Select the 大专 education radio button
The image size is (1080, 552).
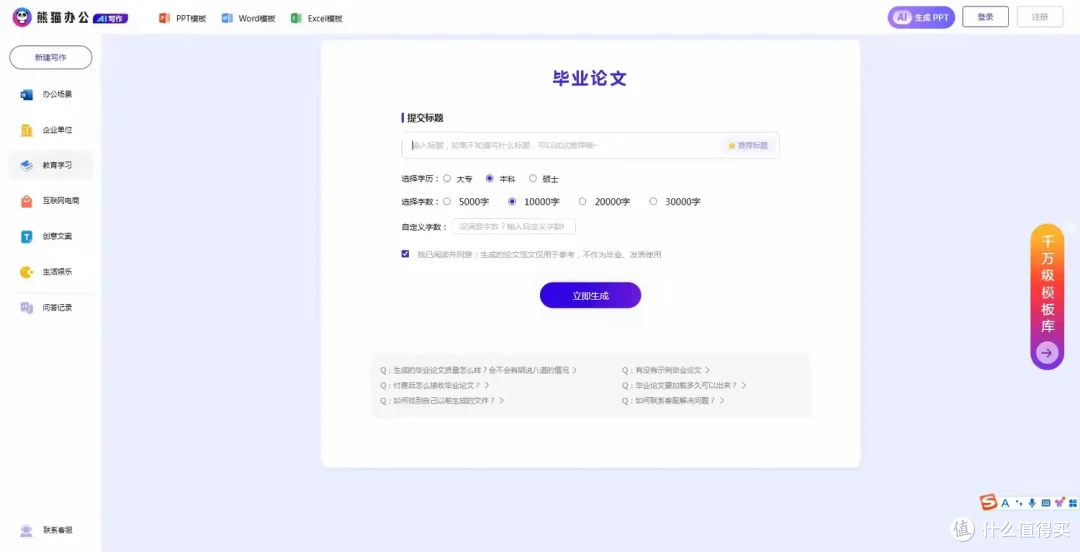click(x=446, y=178)
